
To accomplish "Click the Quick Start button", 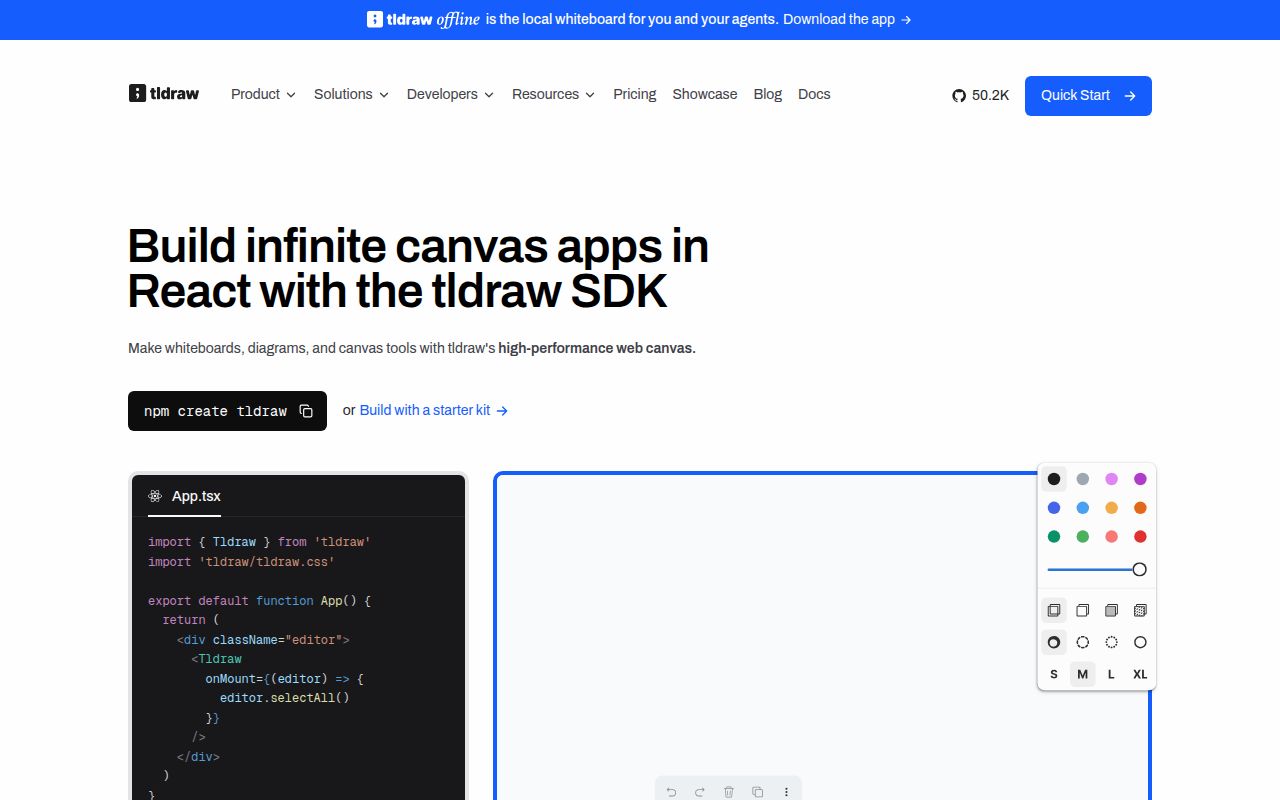I will (1088, 96).
